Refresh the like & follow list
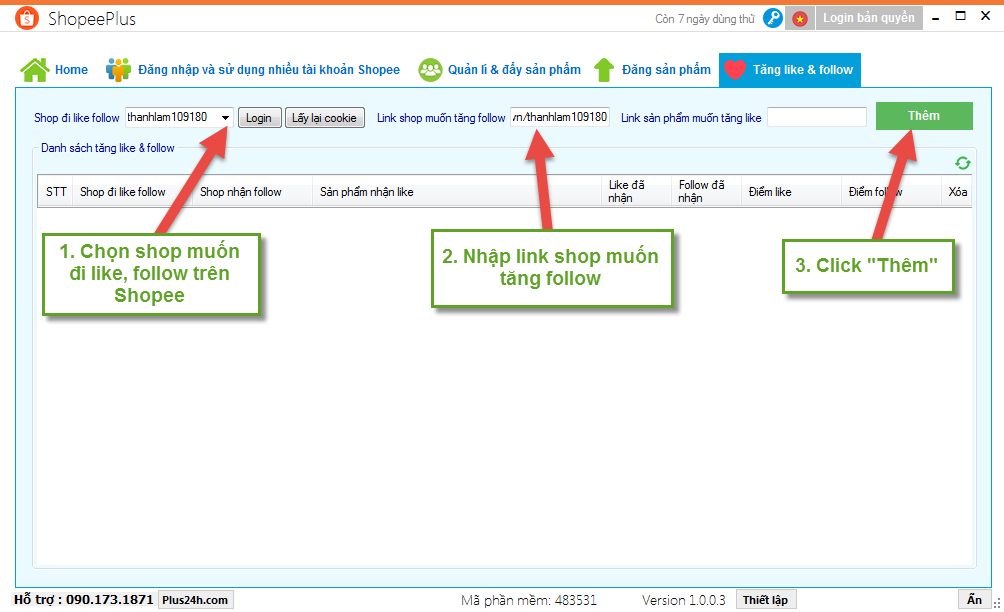The height and width of the screenshot is (612, 1004). 962,163
